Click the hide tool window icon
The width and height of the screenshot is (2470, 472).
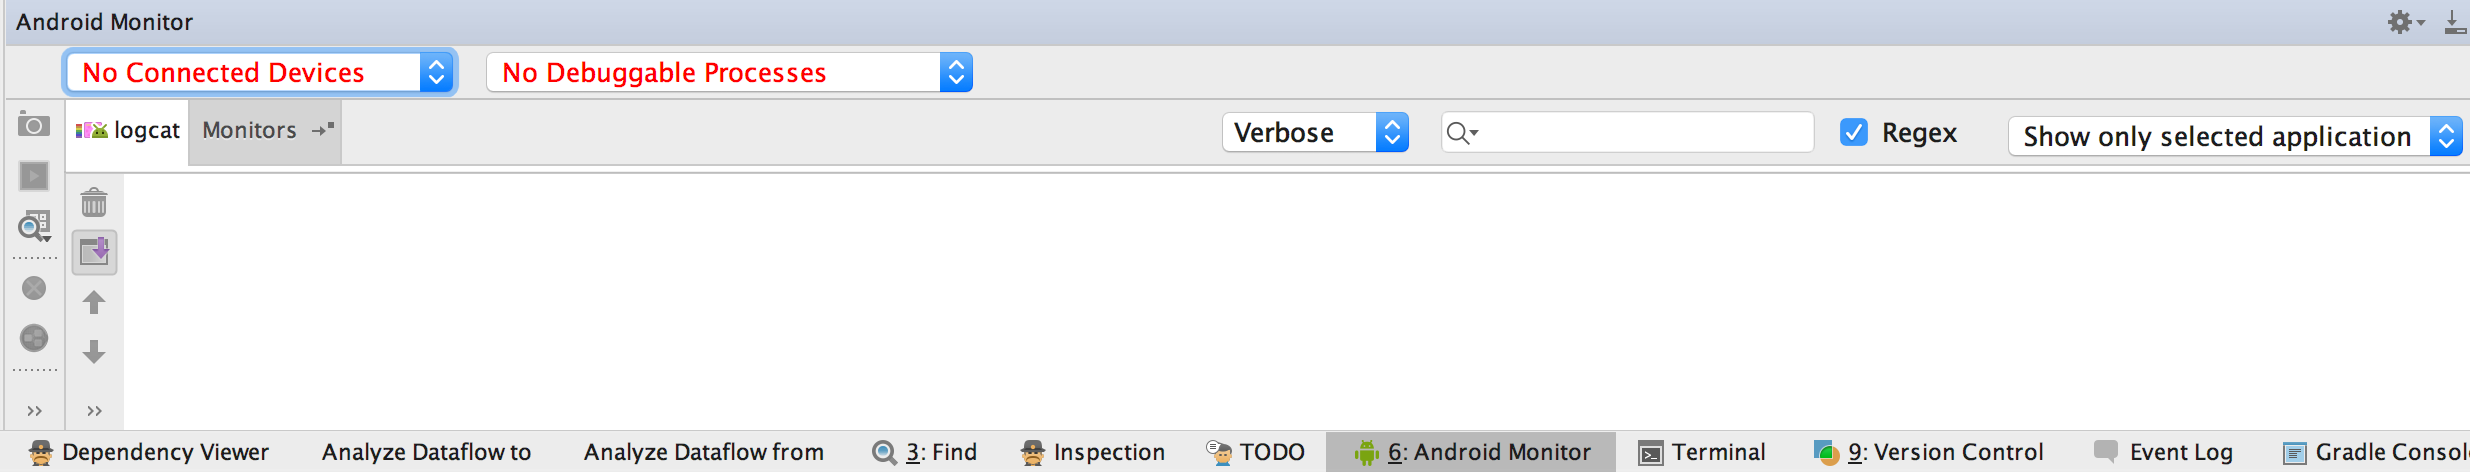click(2455, 22)
